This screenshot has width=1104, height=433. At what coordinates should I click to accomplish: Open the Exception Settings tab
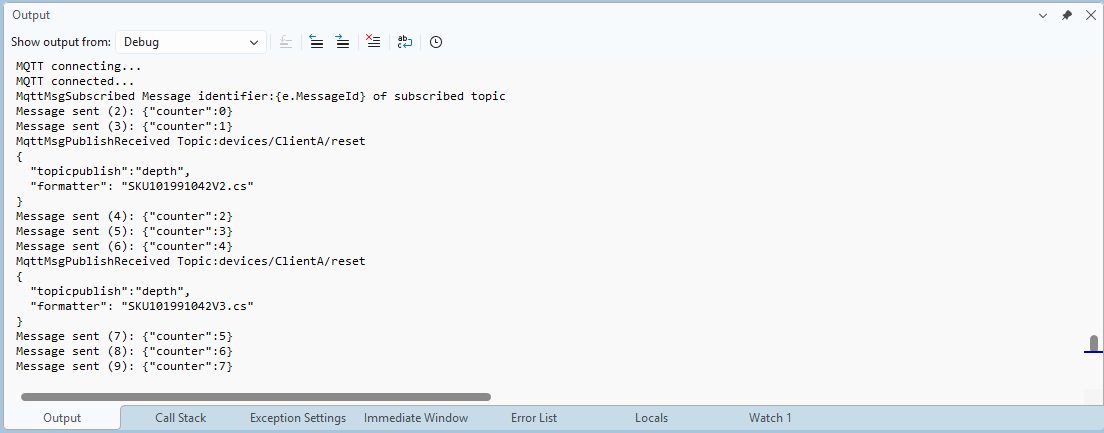click(297, 418)
